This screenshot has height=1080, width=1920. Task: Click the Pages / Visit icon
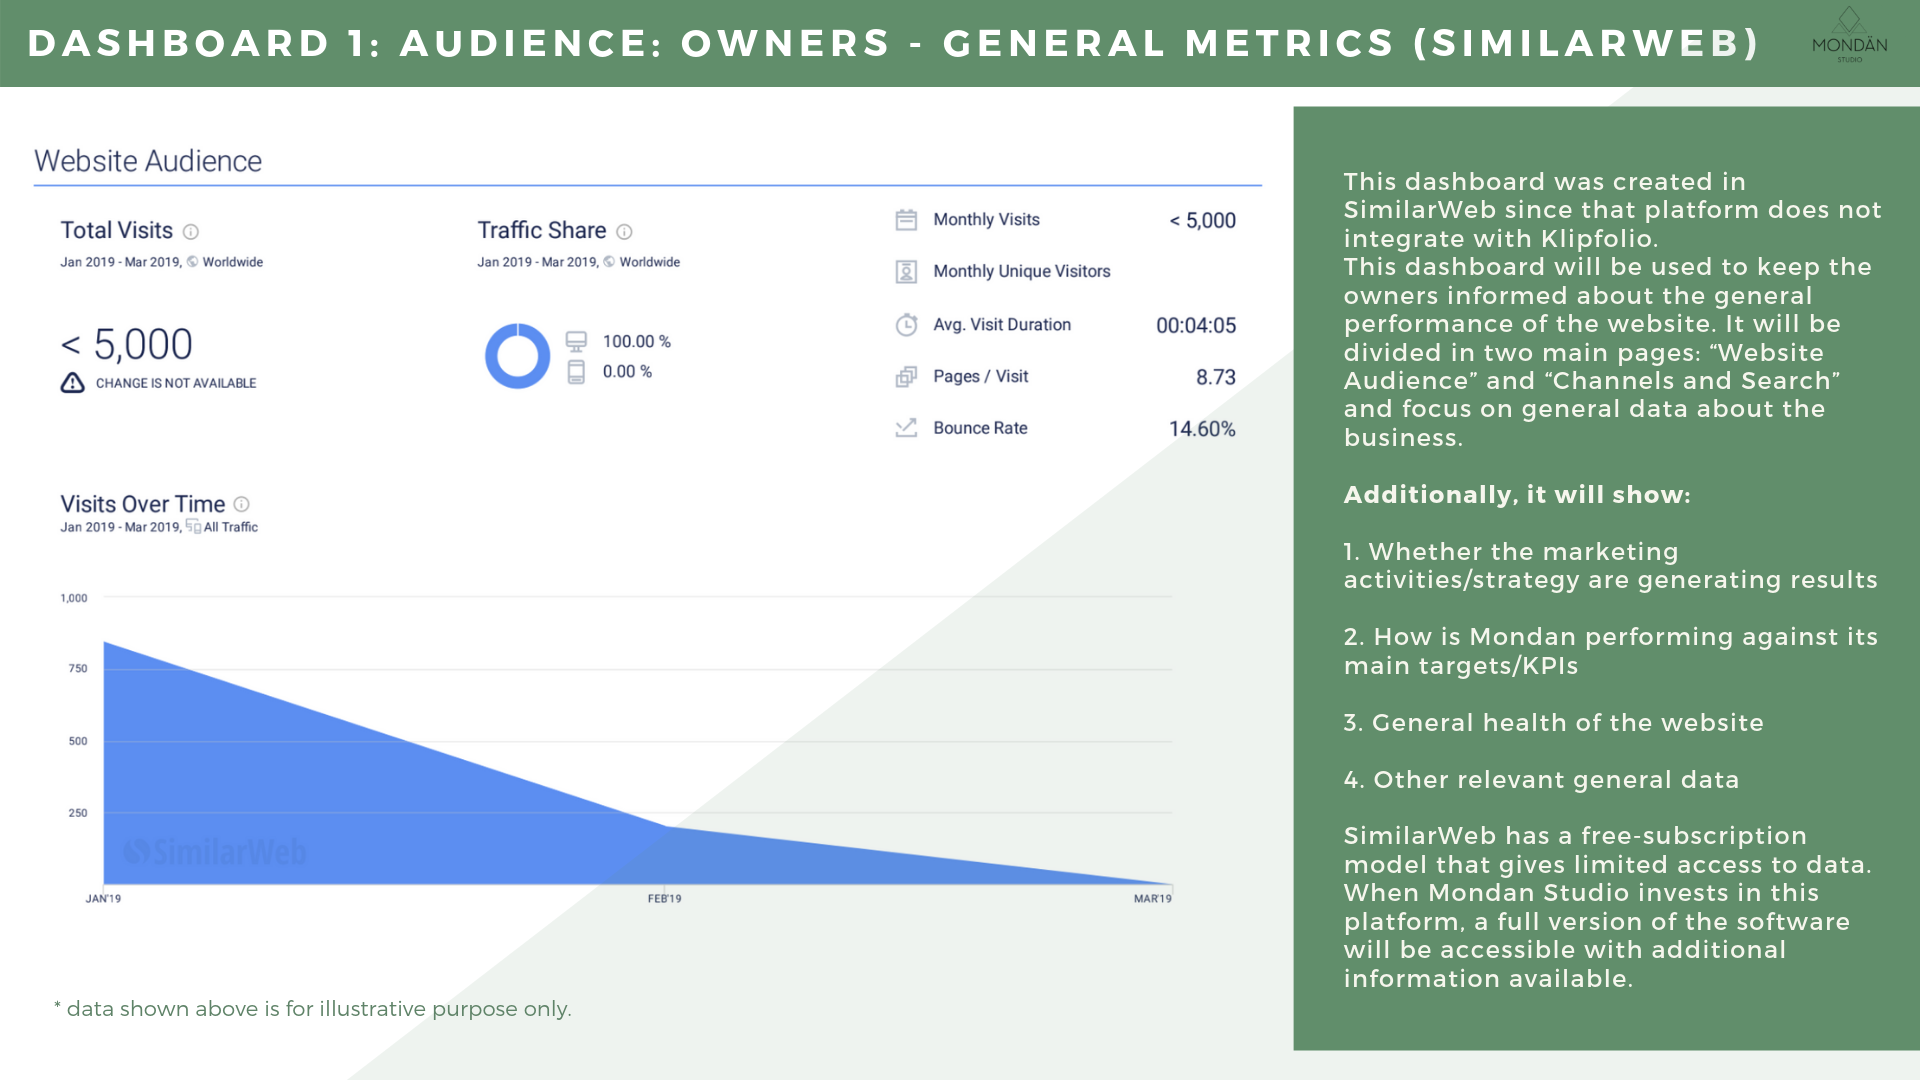(x=906, y=377)
